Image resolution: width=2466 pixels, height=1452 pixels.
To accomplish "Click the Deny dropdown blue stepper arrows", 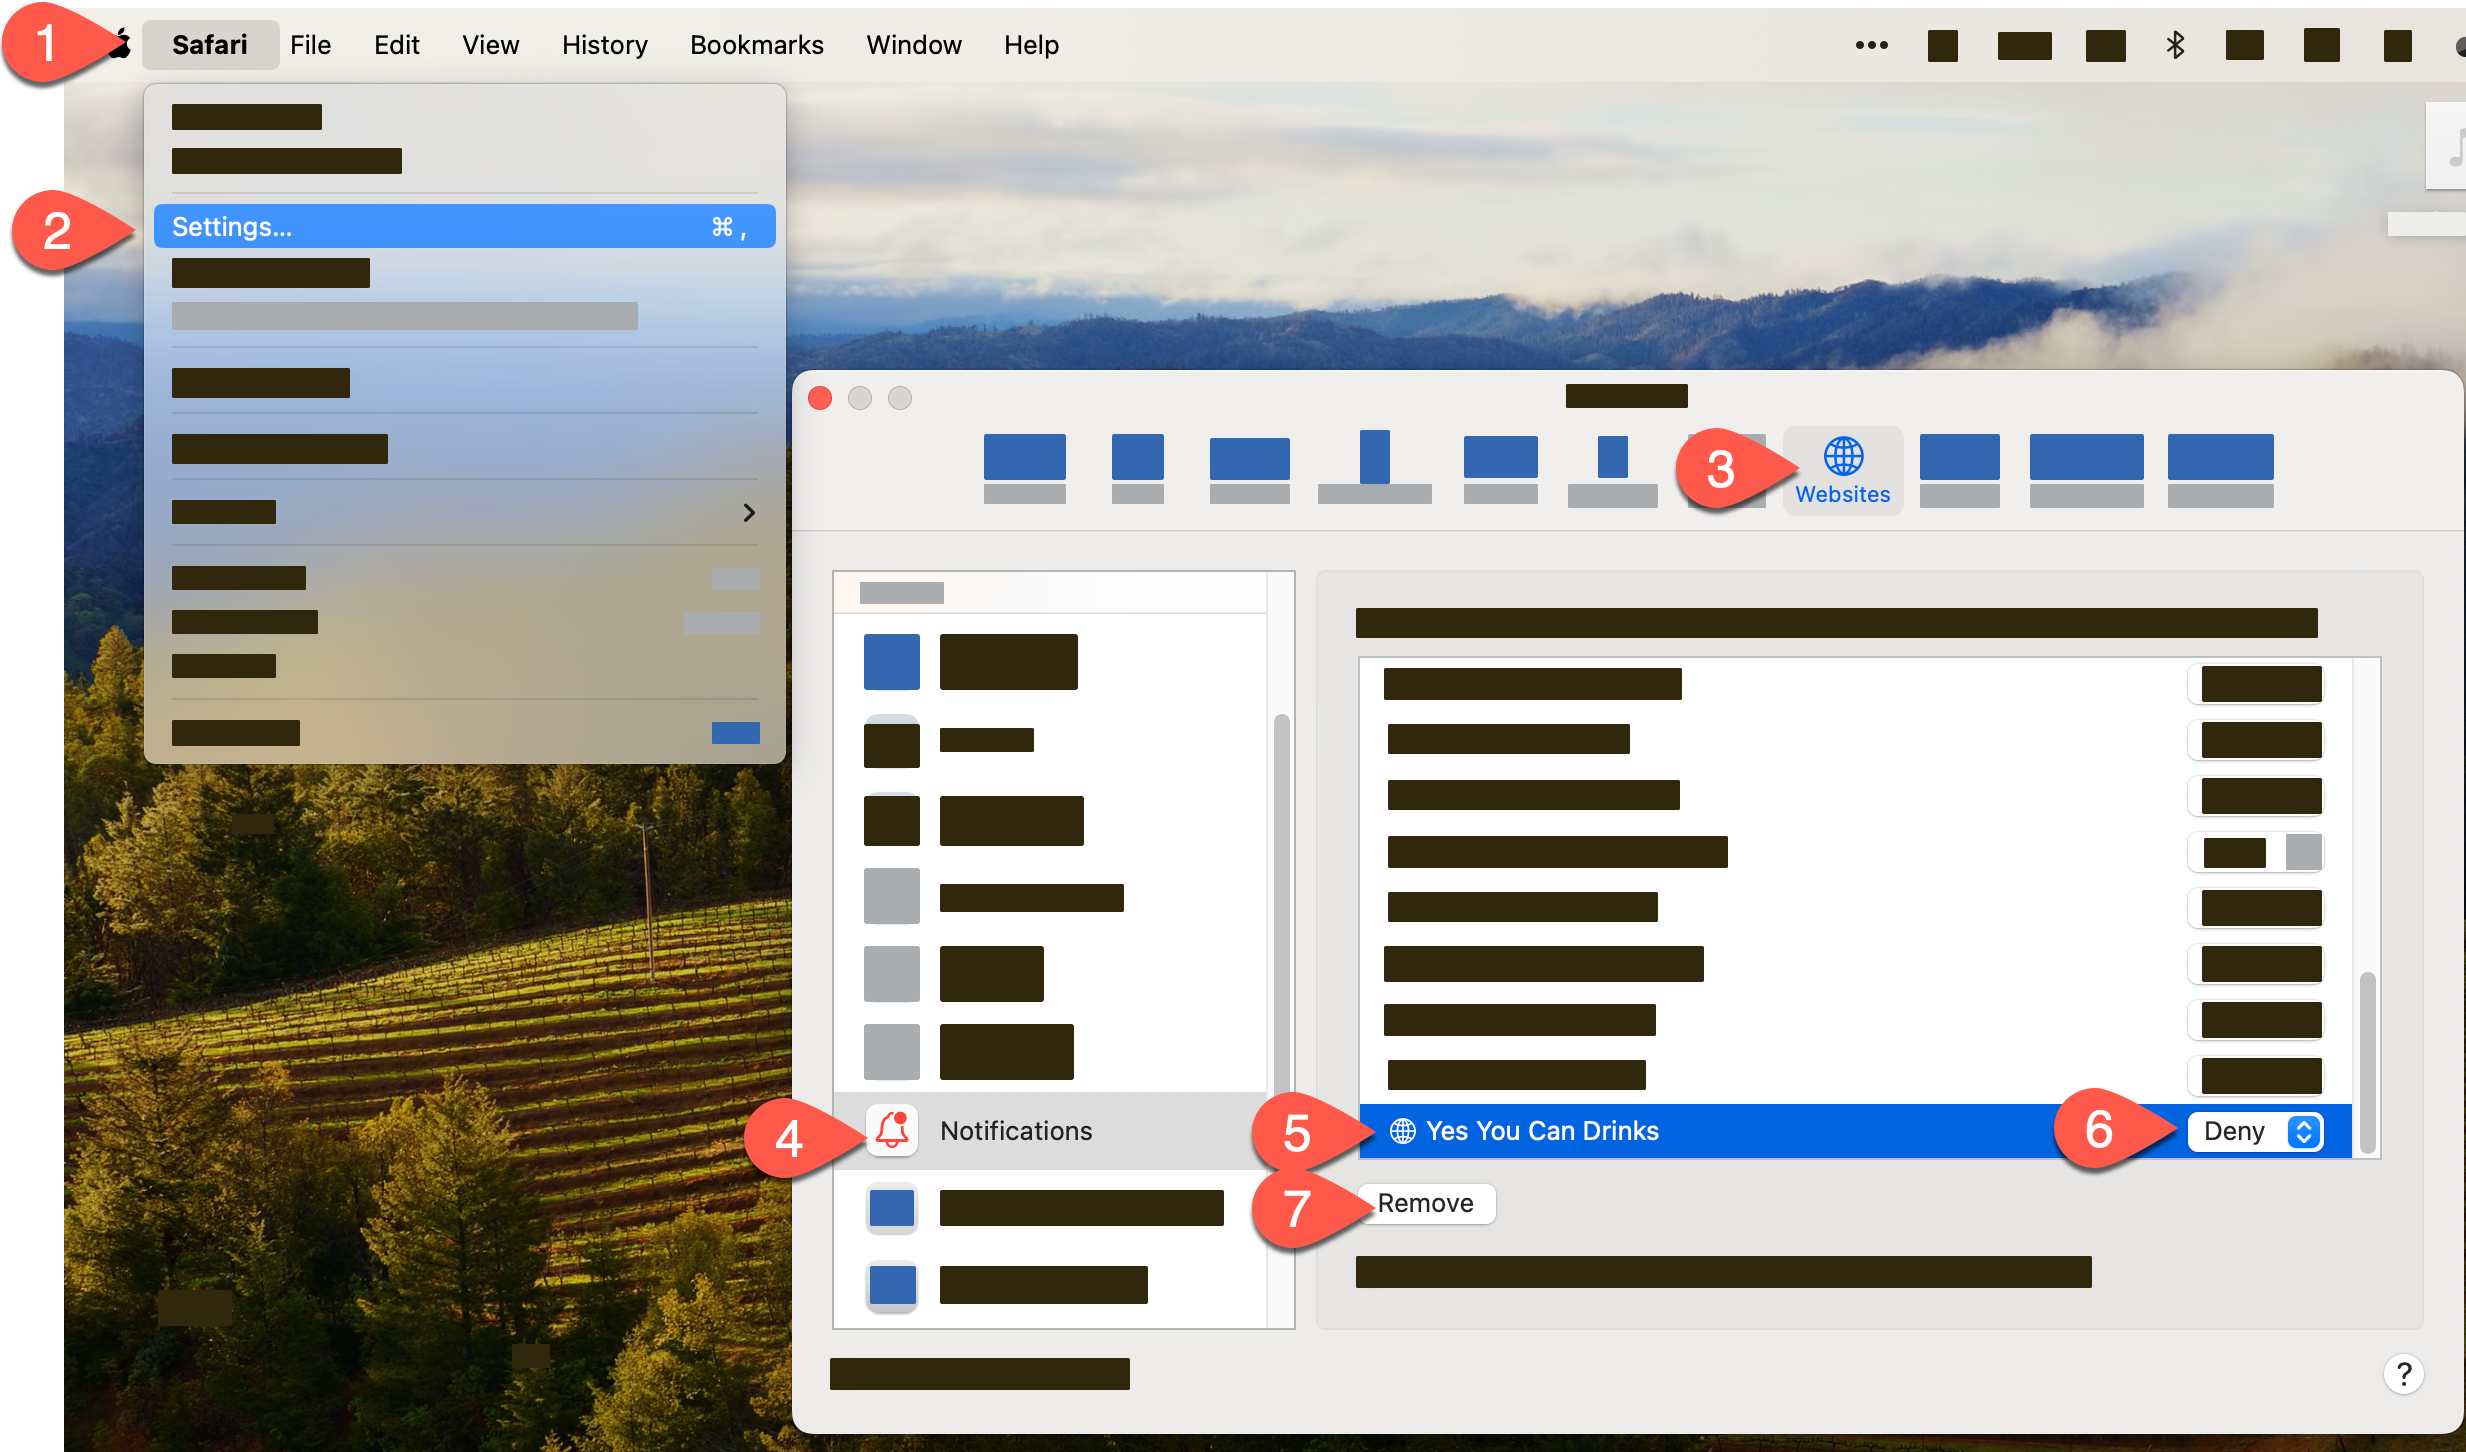I will point(2304,1131).
